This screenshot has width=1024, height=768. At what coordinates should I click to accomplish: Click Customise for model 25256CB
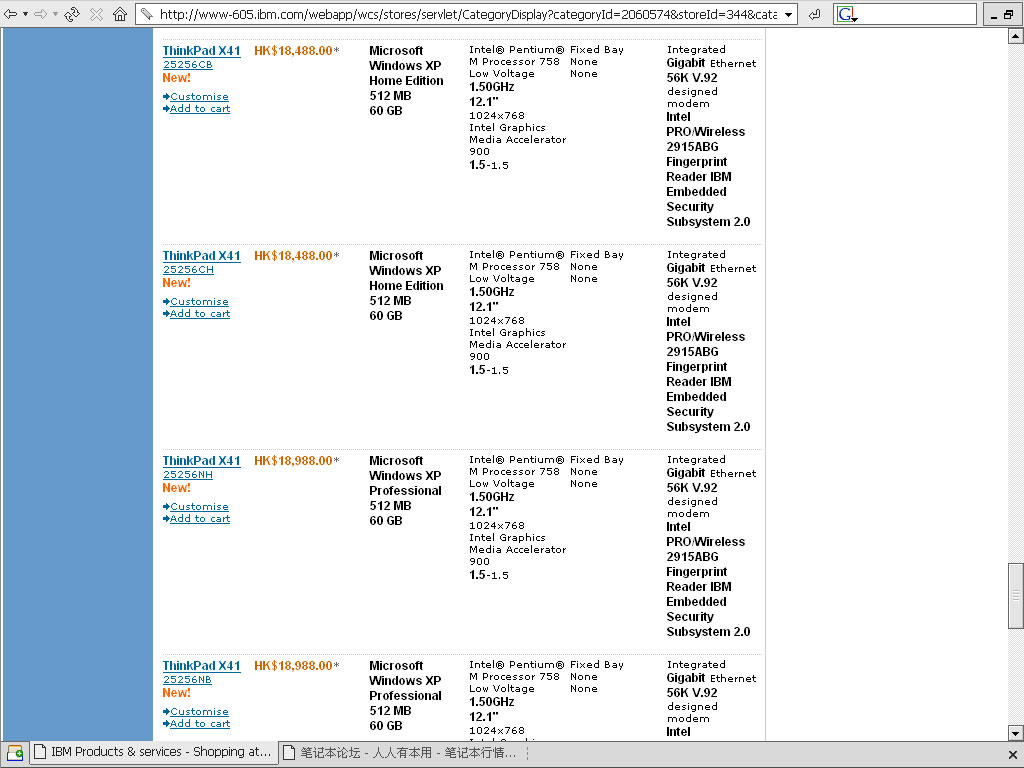pyautogui.click(x=199, y=97)
